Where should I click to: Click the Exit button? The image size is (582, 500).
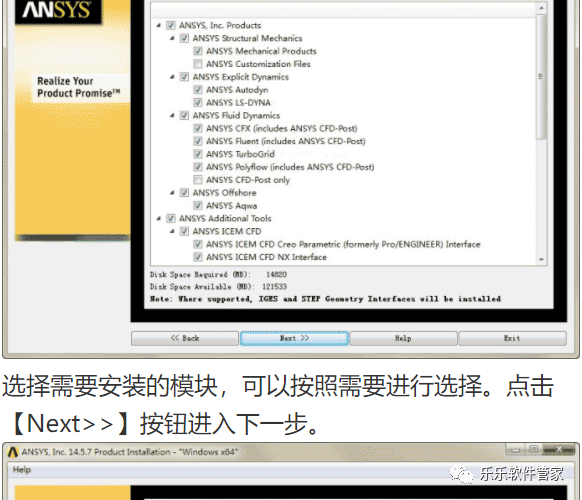coord(513,338)
